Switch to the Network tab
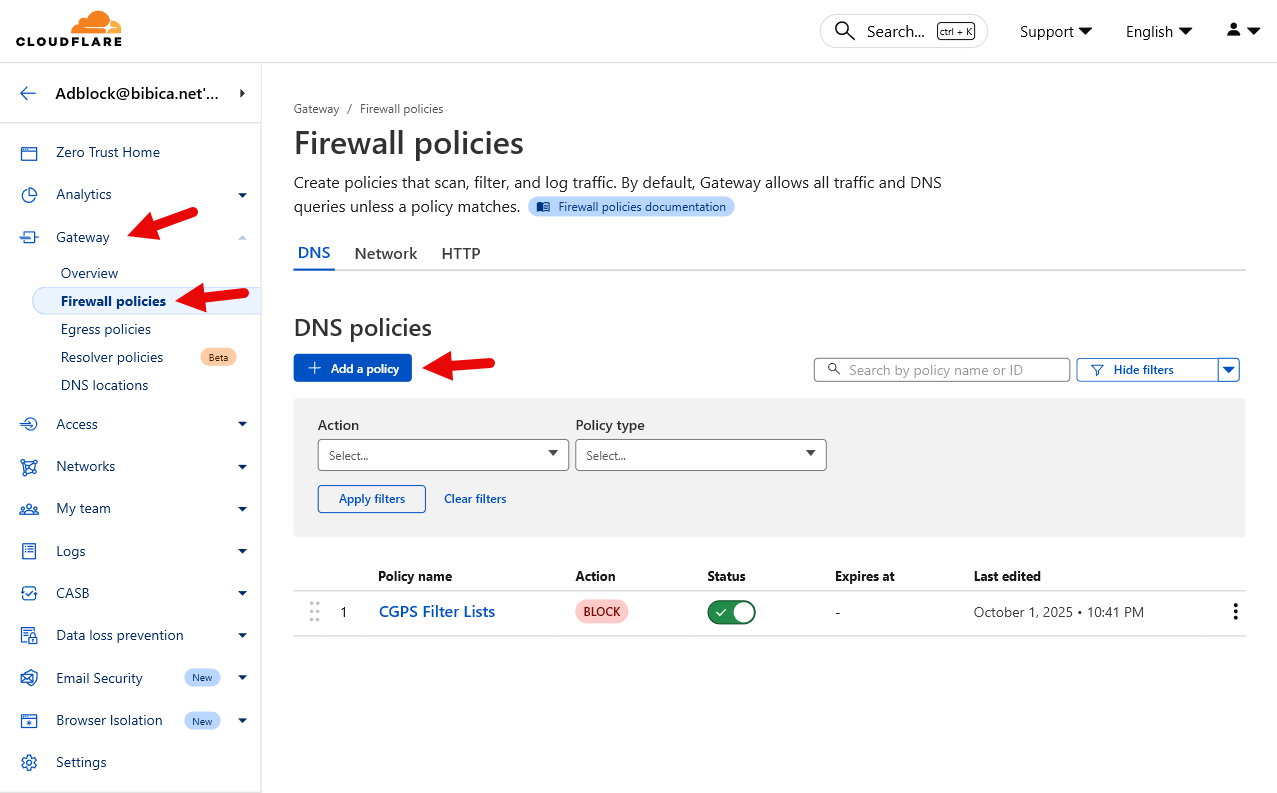 385,253
